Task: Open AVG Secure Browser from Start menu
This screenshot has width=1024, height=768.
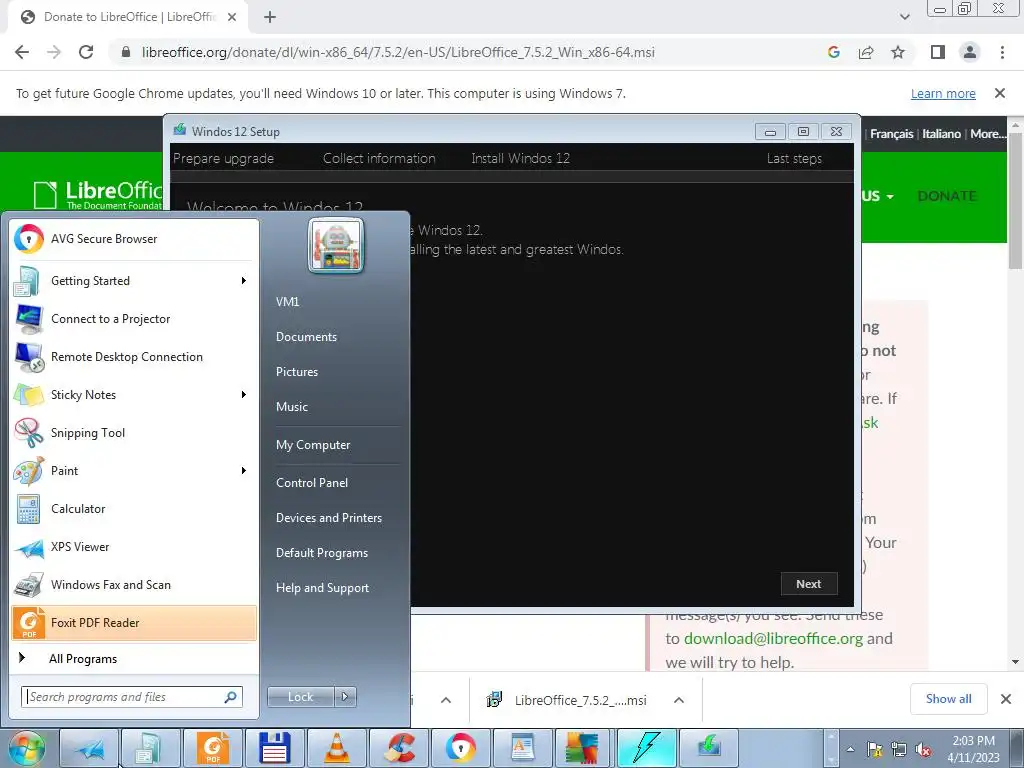Action: tap(135, 239)
